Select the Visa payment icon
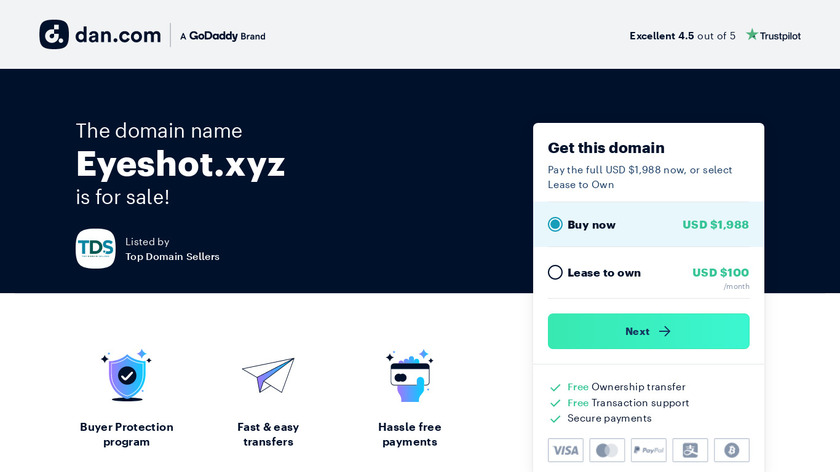The height and width of the screenshot is (472, 840). (x=565, y=450)
